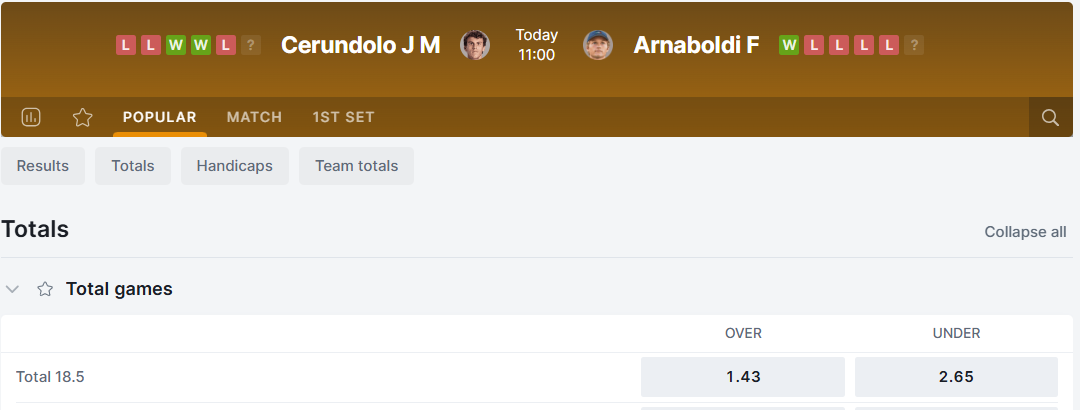Select the Team totals filter chip

356,166
